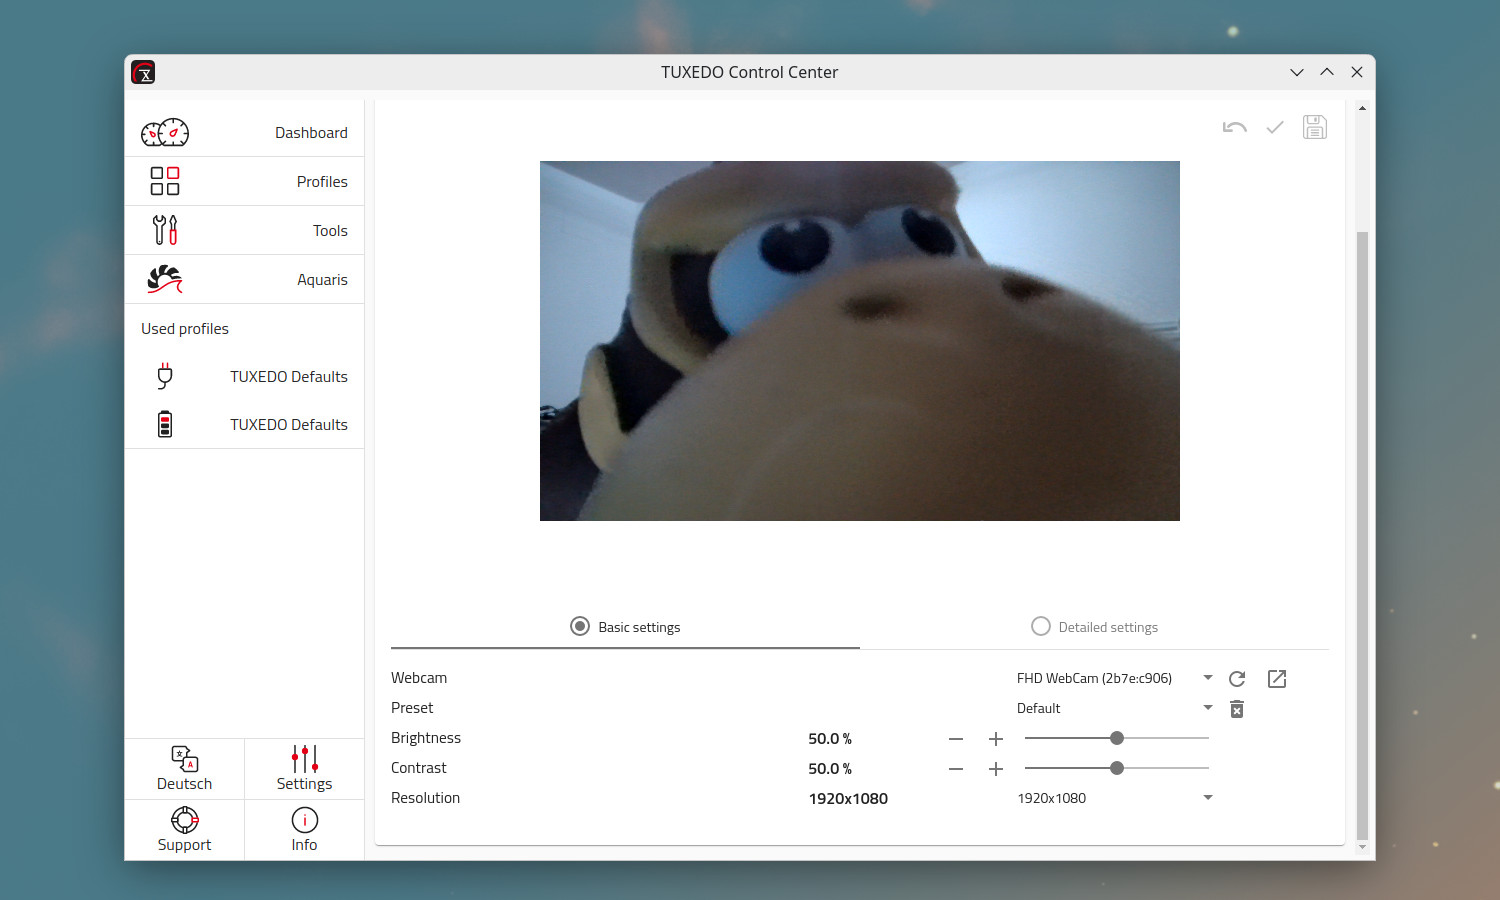
Task: Click the undo changes arrow icon
Action: tap(1234, 127)
